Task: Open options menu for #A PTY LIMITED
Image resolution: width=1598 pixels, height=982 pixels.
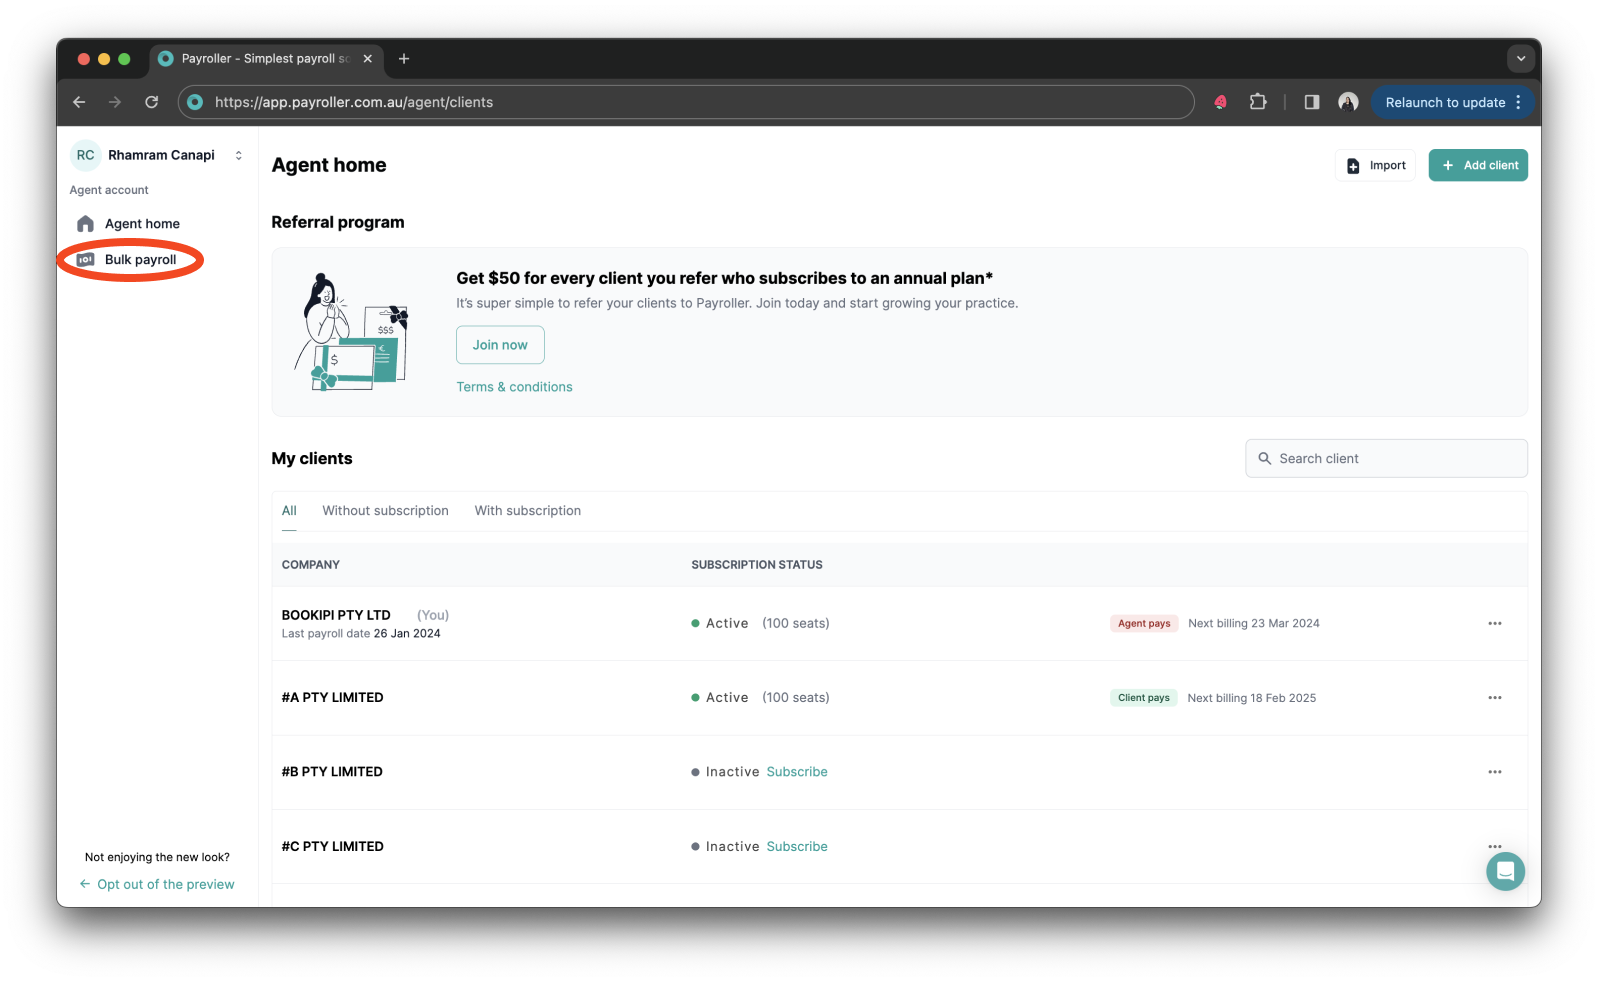Action: click(x=1494, y=698)
